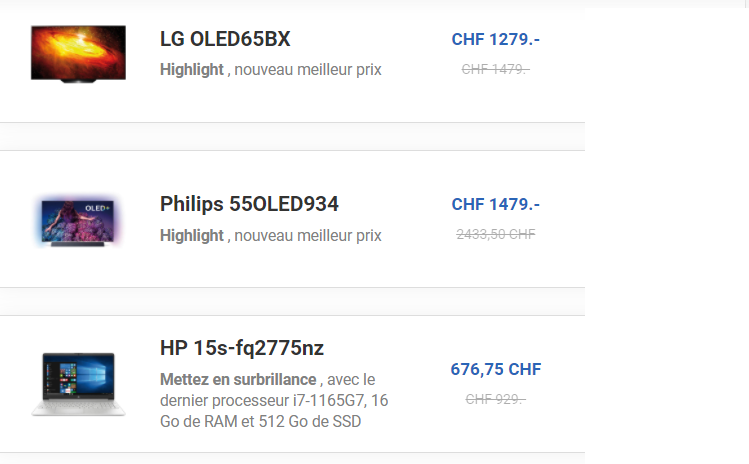
Task: Click the LG OLED65BX product title
Action: click(x=225, y=39)
